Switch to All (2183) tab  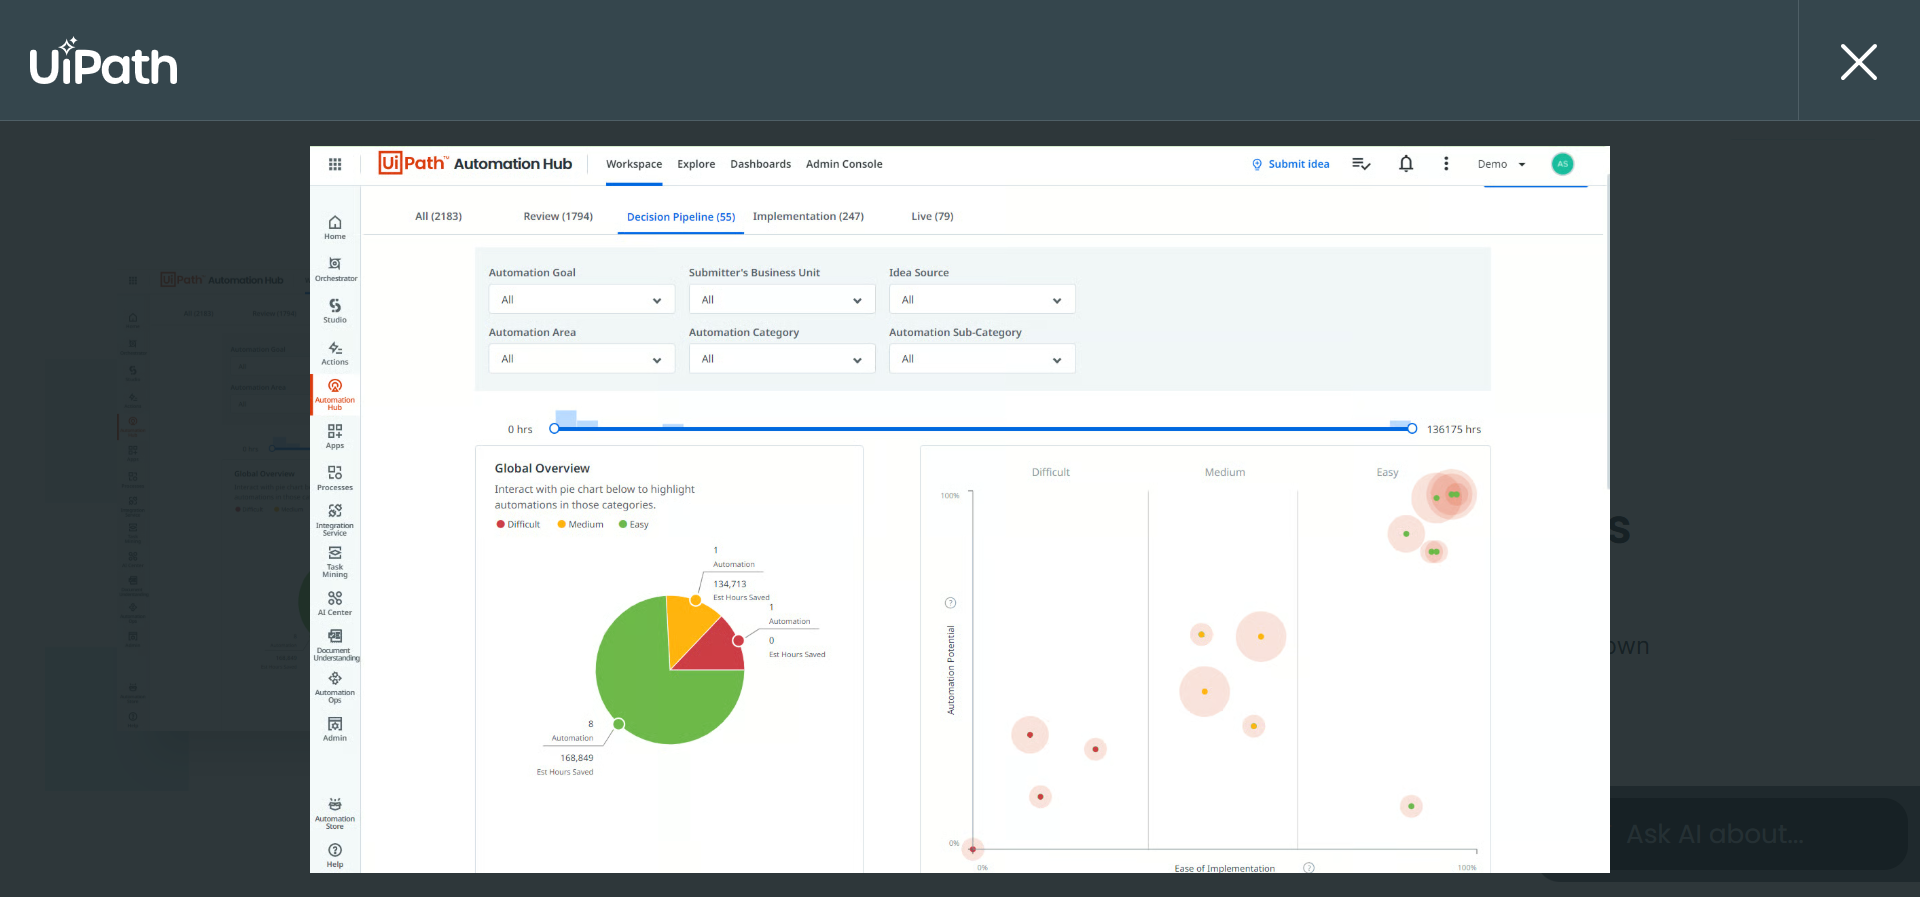tap(438, 216)
